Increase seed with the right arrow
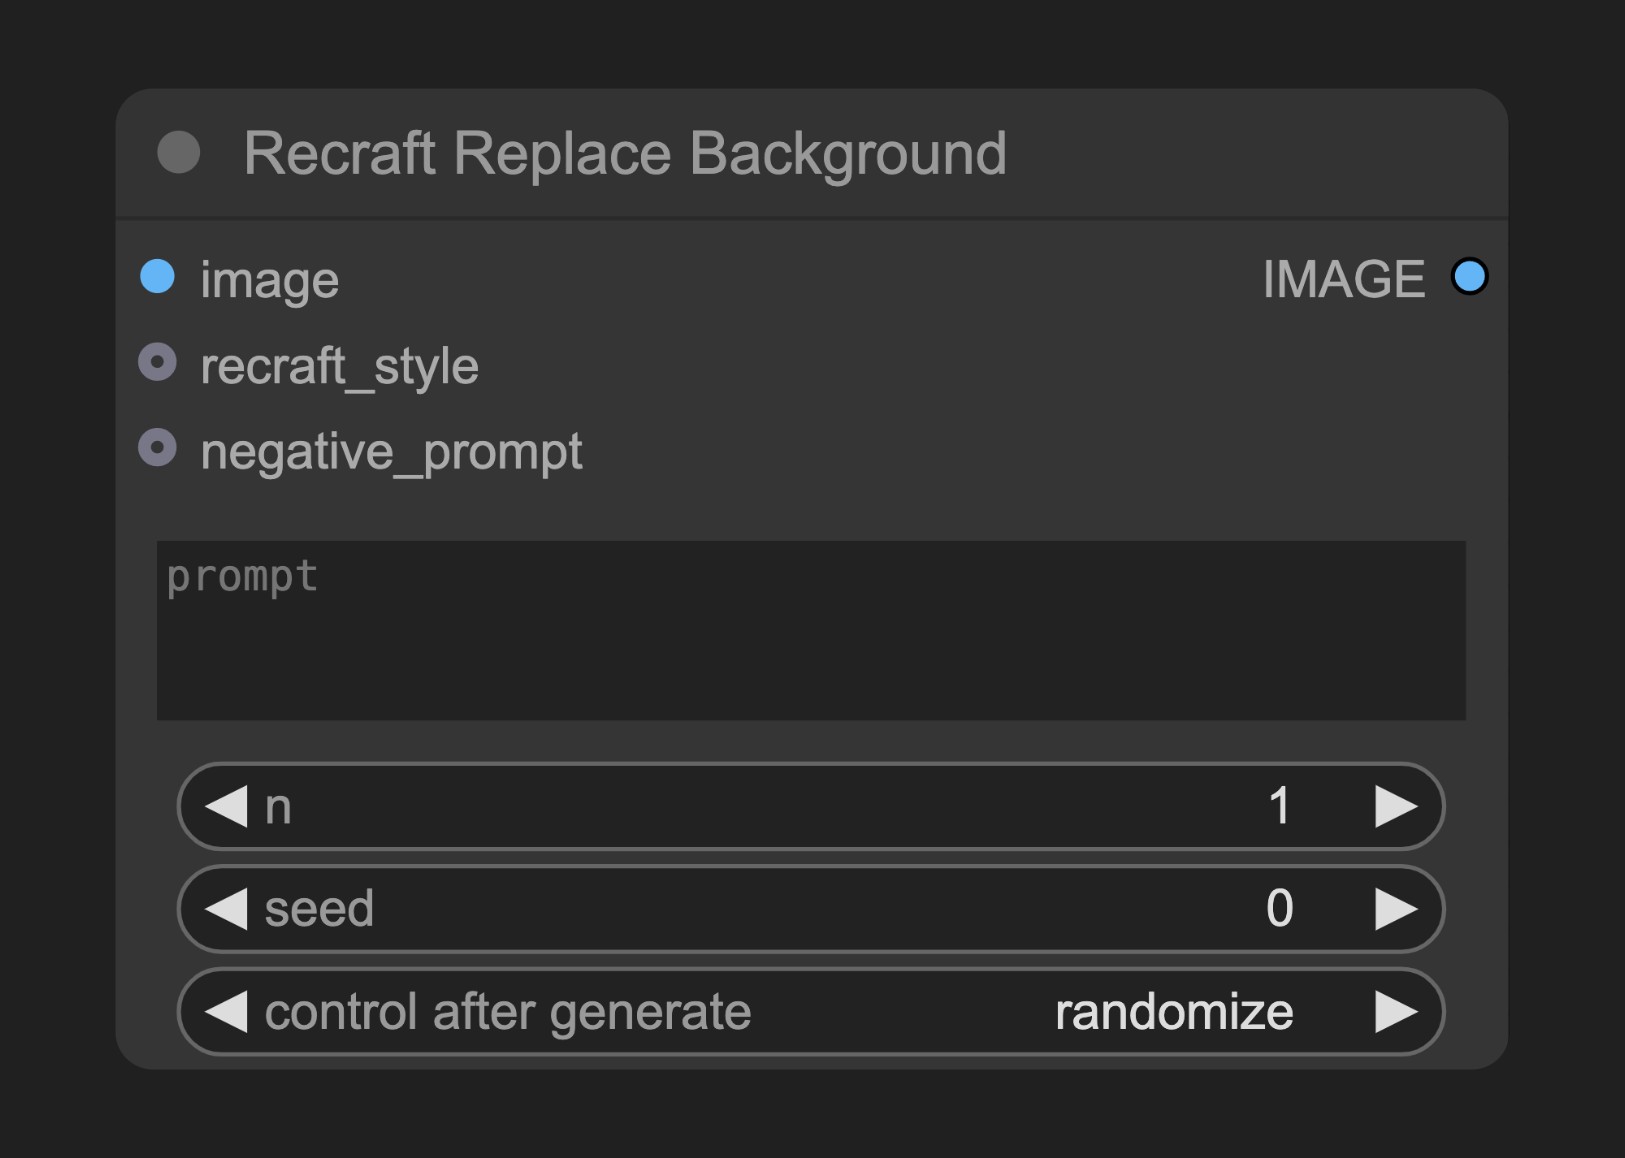This screenshot has height=1158, width=1625. pos(1396,909)
